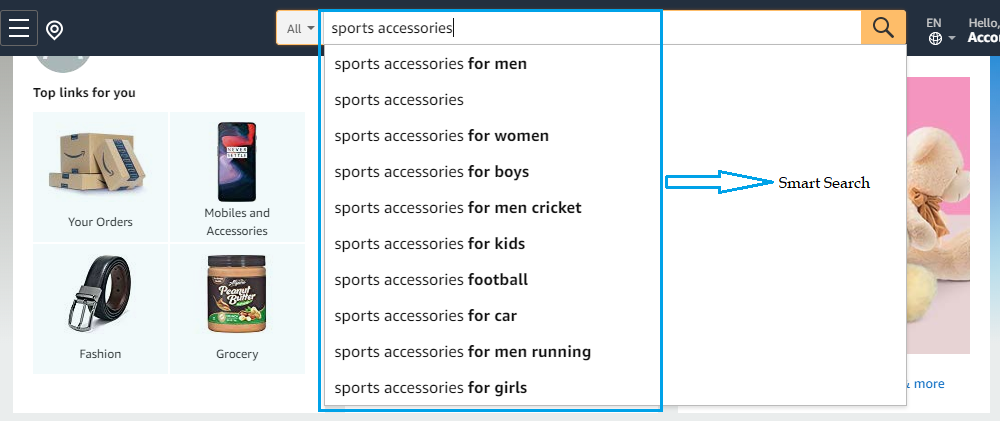Open Your Orders box image
This screenshot has width=1000, height=421.
100,163
